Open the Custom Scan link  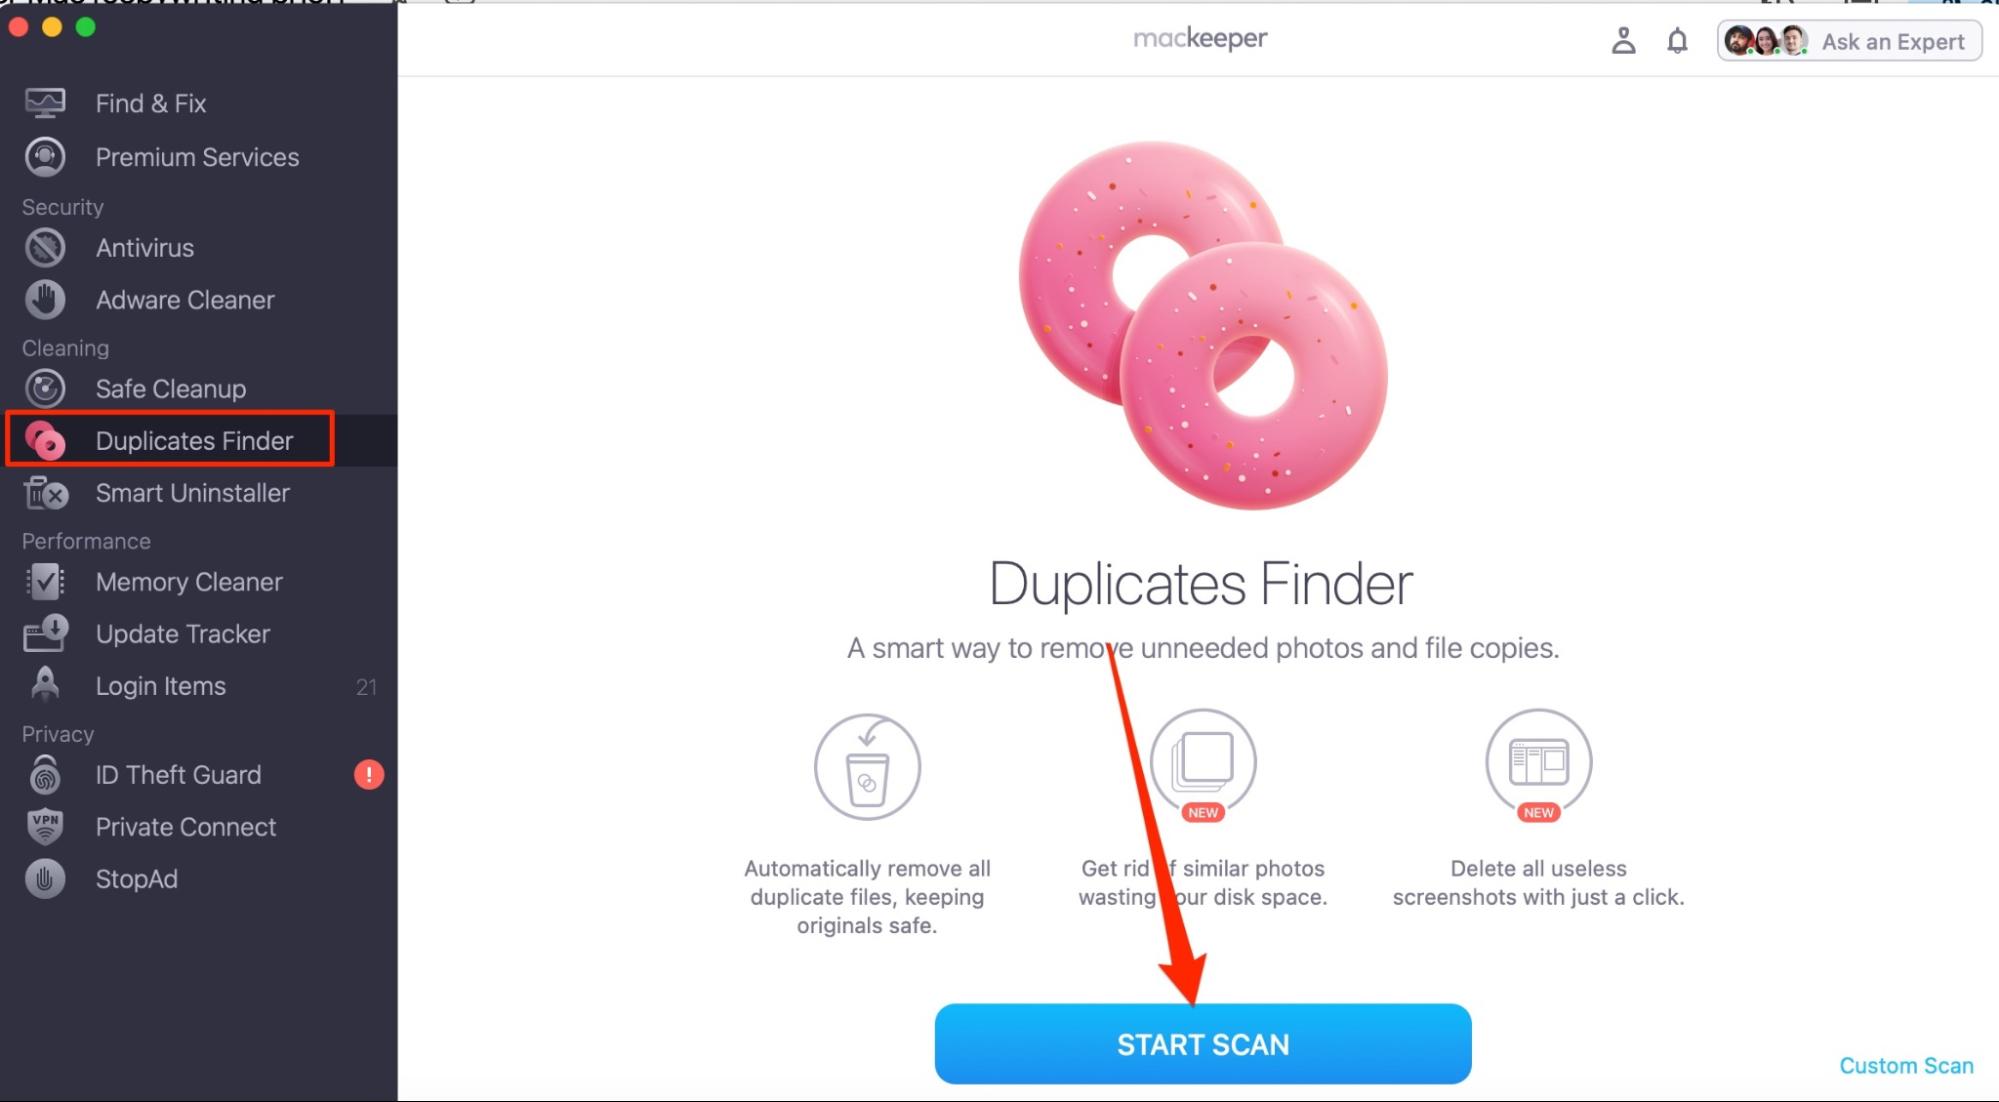click(x=1906, y=1066)
